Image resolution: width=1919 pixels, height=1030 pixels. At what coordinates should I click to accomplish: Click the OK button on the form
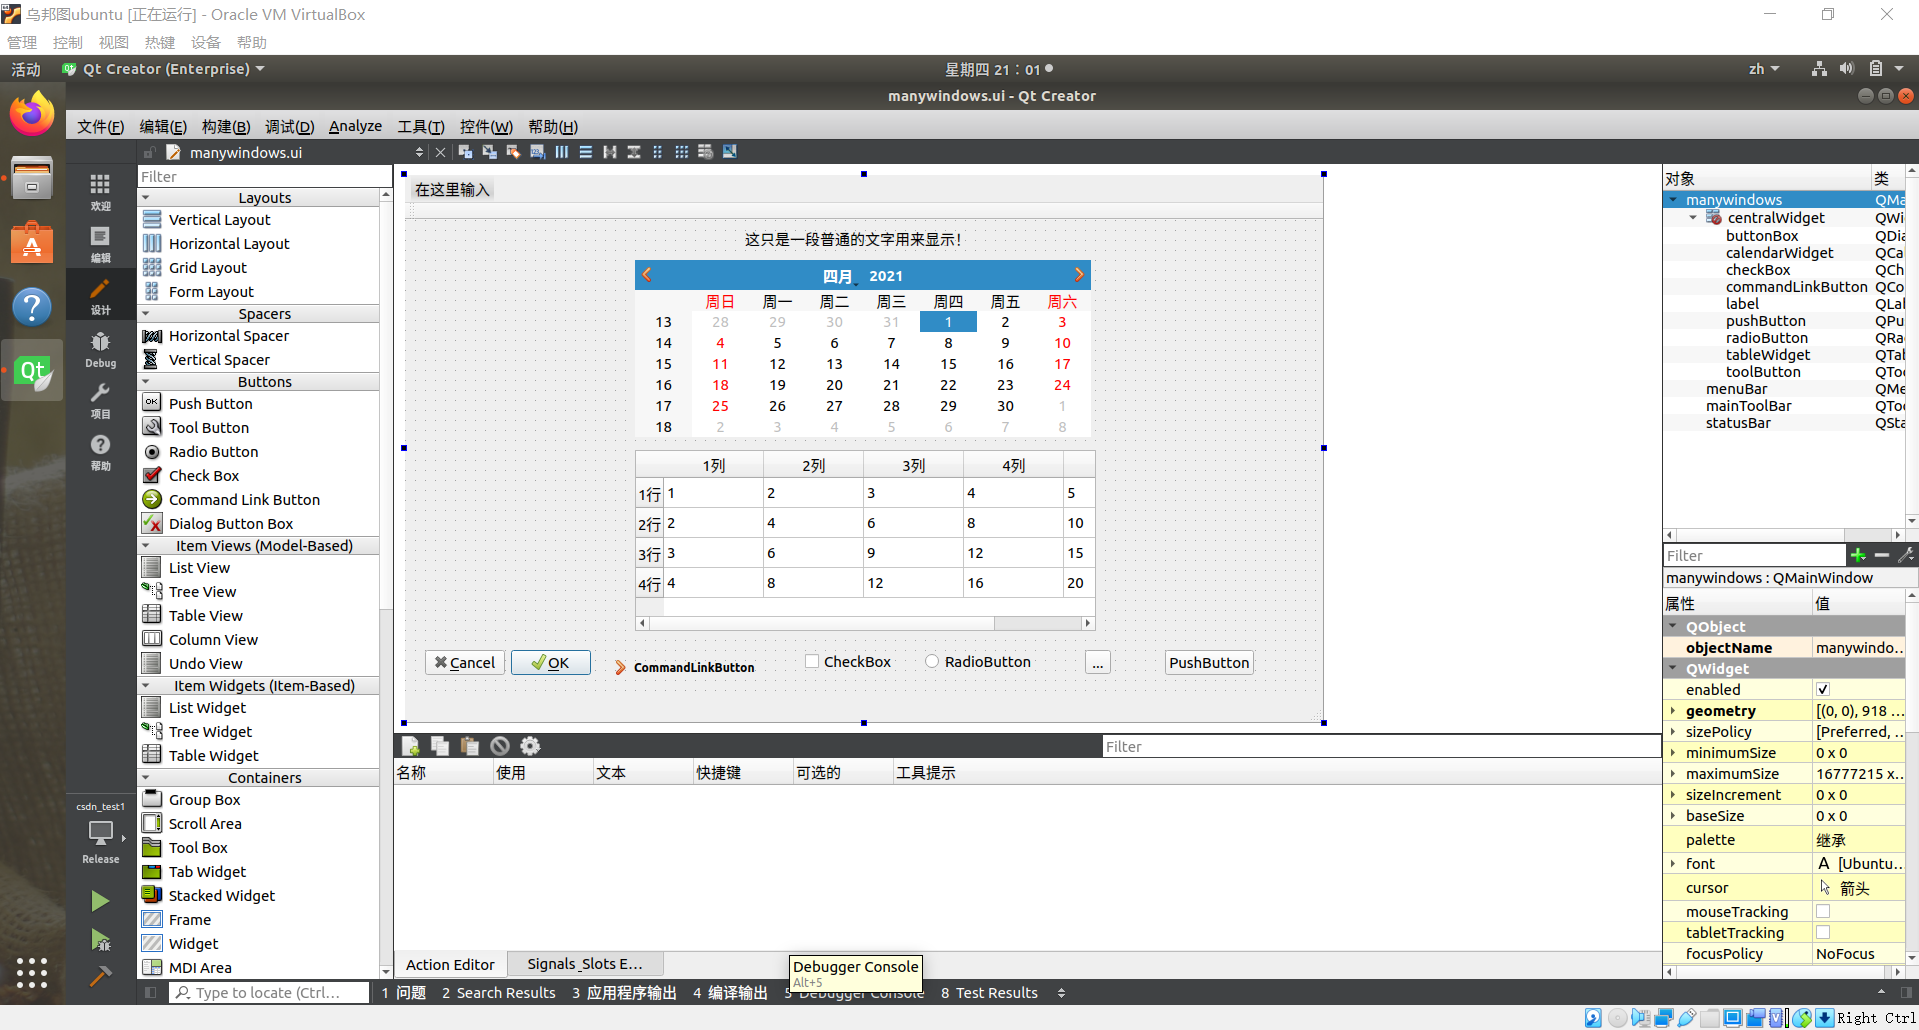coord(550,662)
